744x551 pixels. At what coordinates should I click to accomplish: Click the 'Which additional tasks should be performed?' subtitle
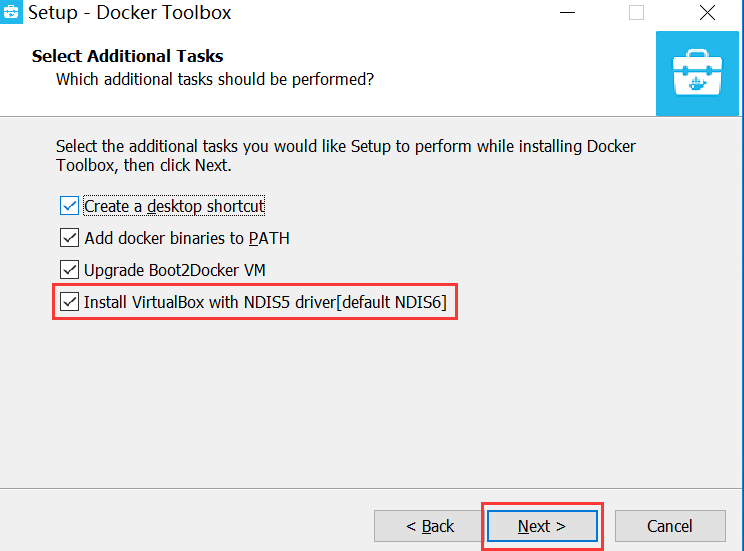[x=215, y=79]
